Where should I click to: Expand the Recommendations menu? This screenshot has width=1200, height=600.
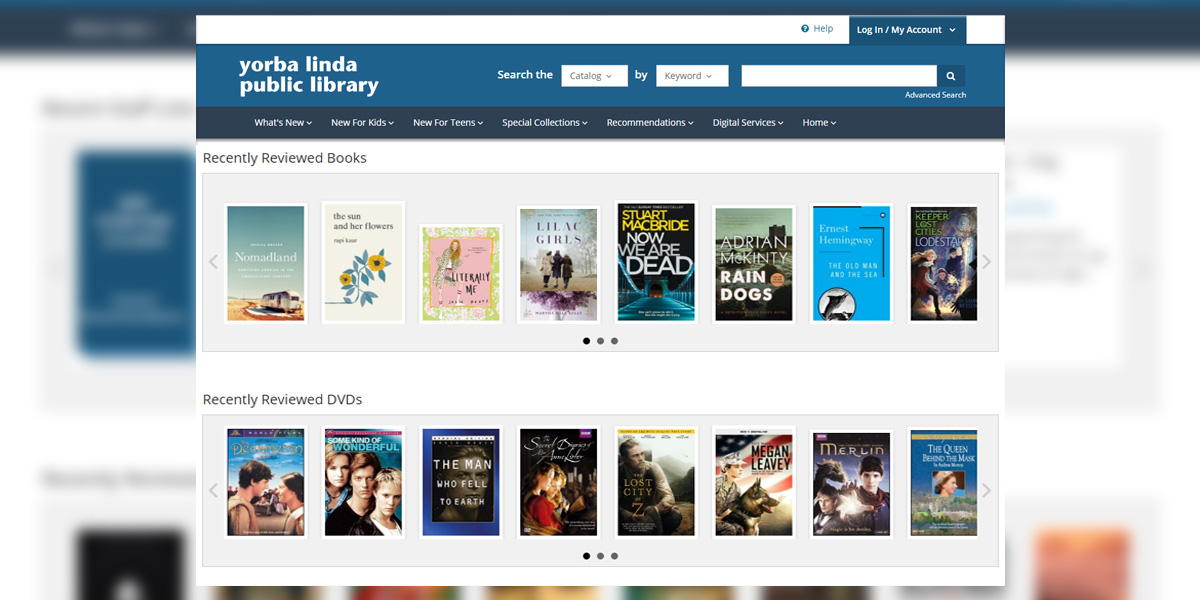point(650,123)
